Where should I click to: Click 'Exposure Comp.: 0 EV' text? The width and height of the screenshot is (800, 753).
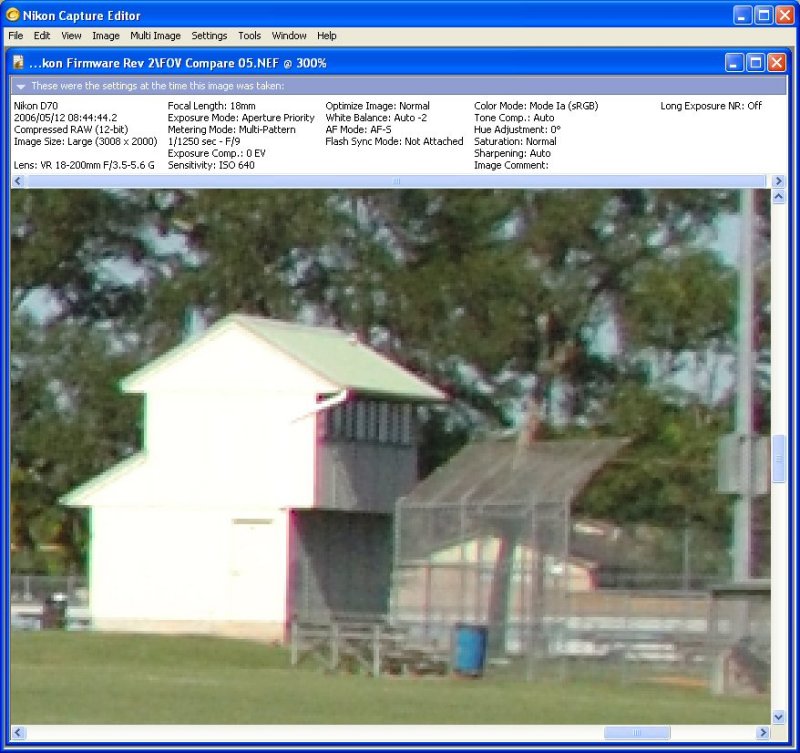tap(216, 154)
